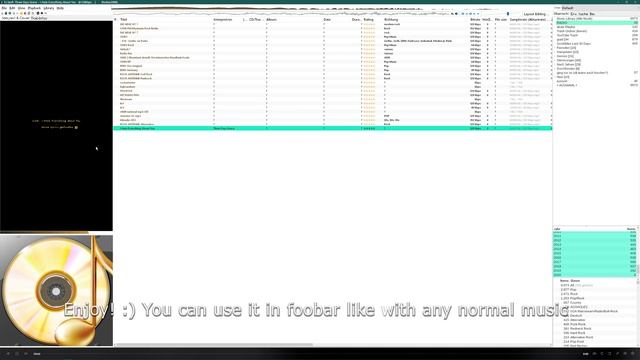Sort by the Rating column header

tap(369, 20)
